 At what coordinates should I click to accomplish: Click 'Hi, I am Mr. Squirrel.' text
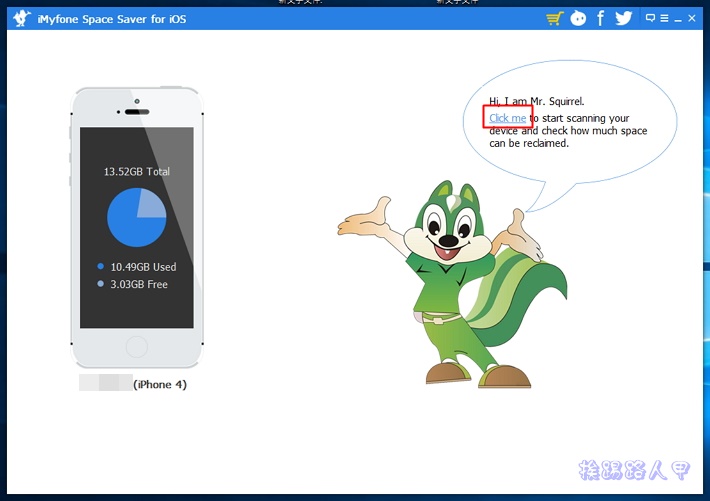tap(537, 101)
